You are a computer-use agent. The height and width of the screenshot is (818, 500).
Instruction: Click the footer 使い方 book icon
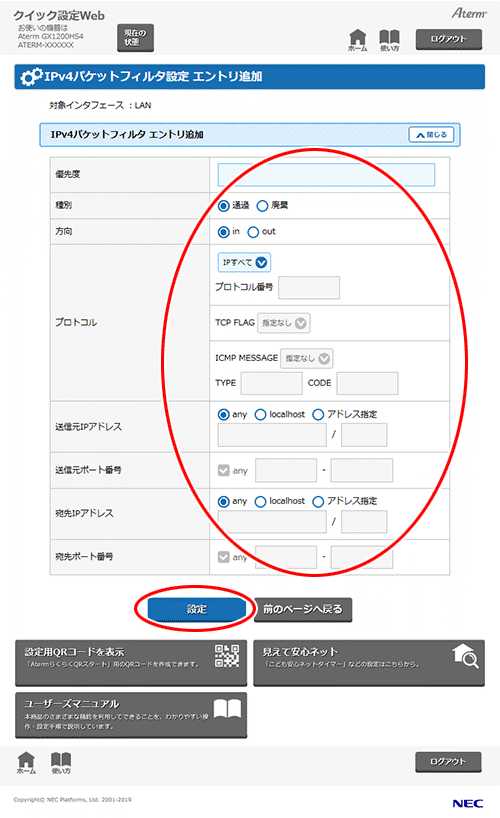tap(61, 762)
